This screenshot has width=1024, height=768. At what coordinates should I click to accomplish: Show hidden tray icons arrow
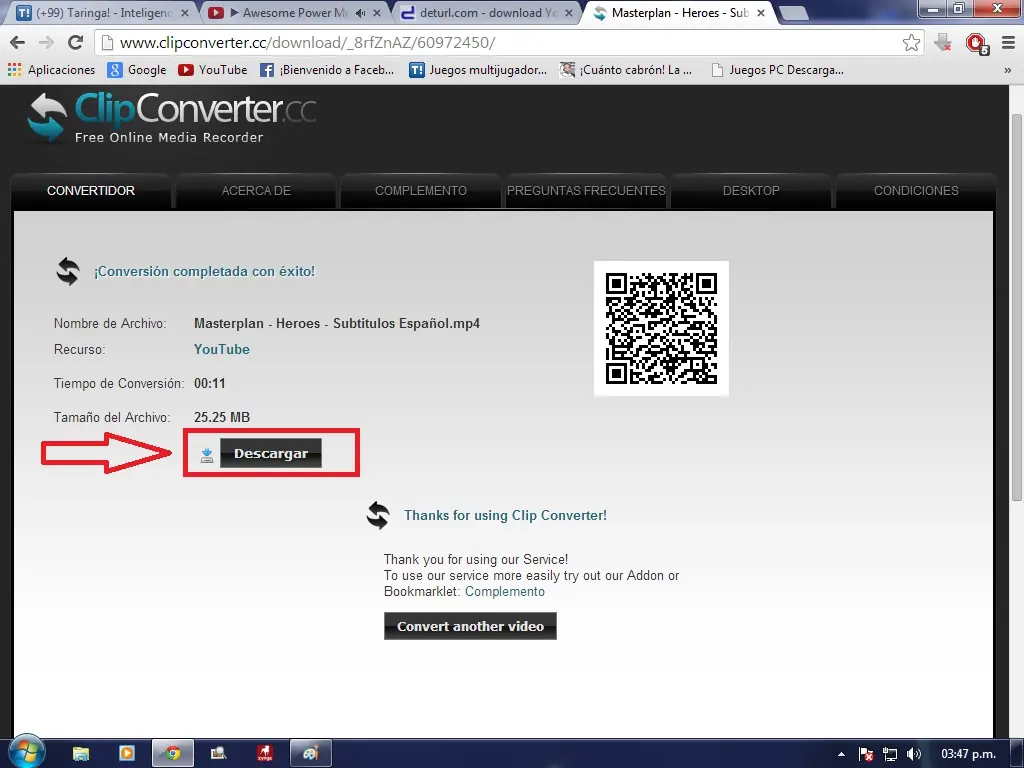click(x=841, y=754)
